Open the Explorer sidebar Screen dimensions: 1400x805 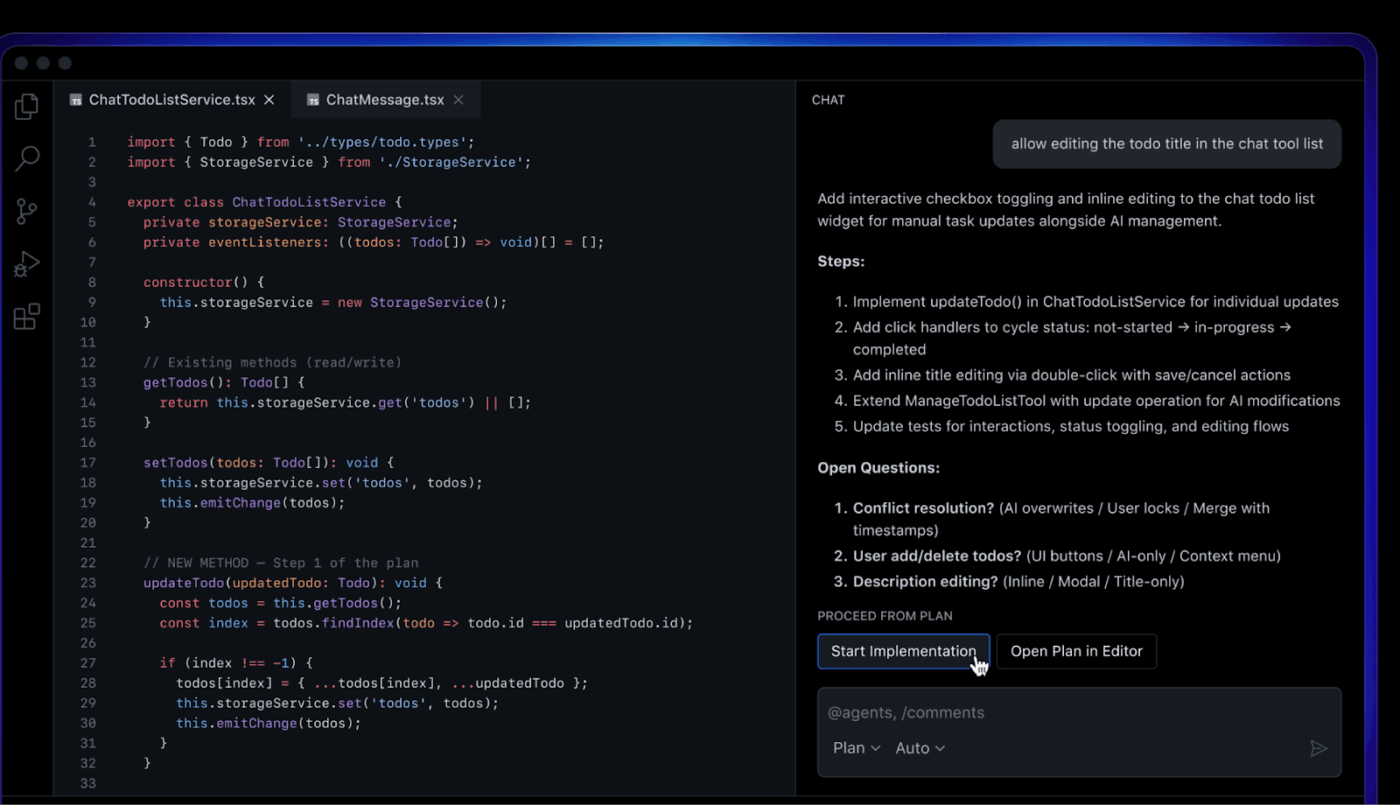(26, 105)
